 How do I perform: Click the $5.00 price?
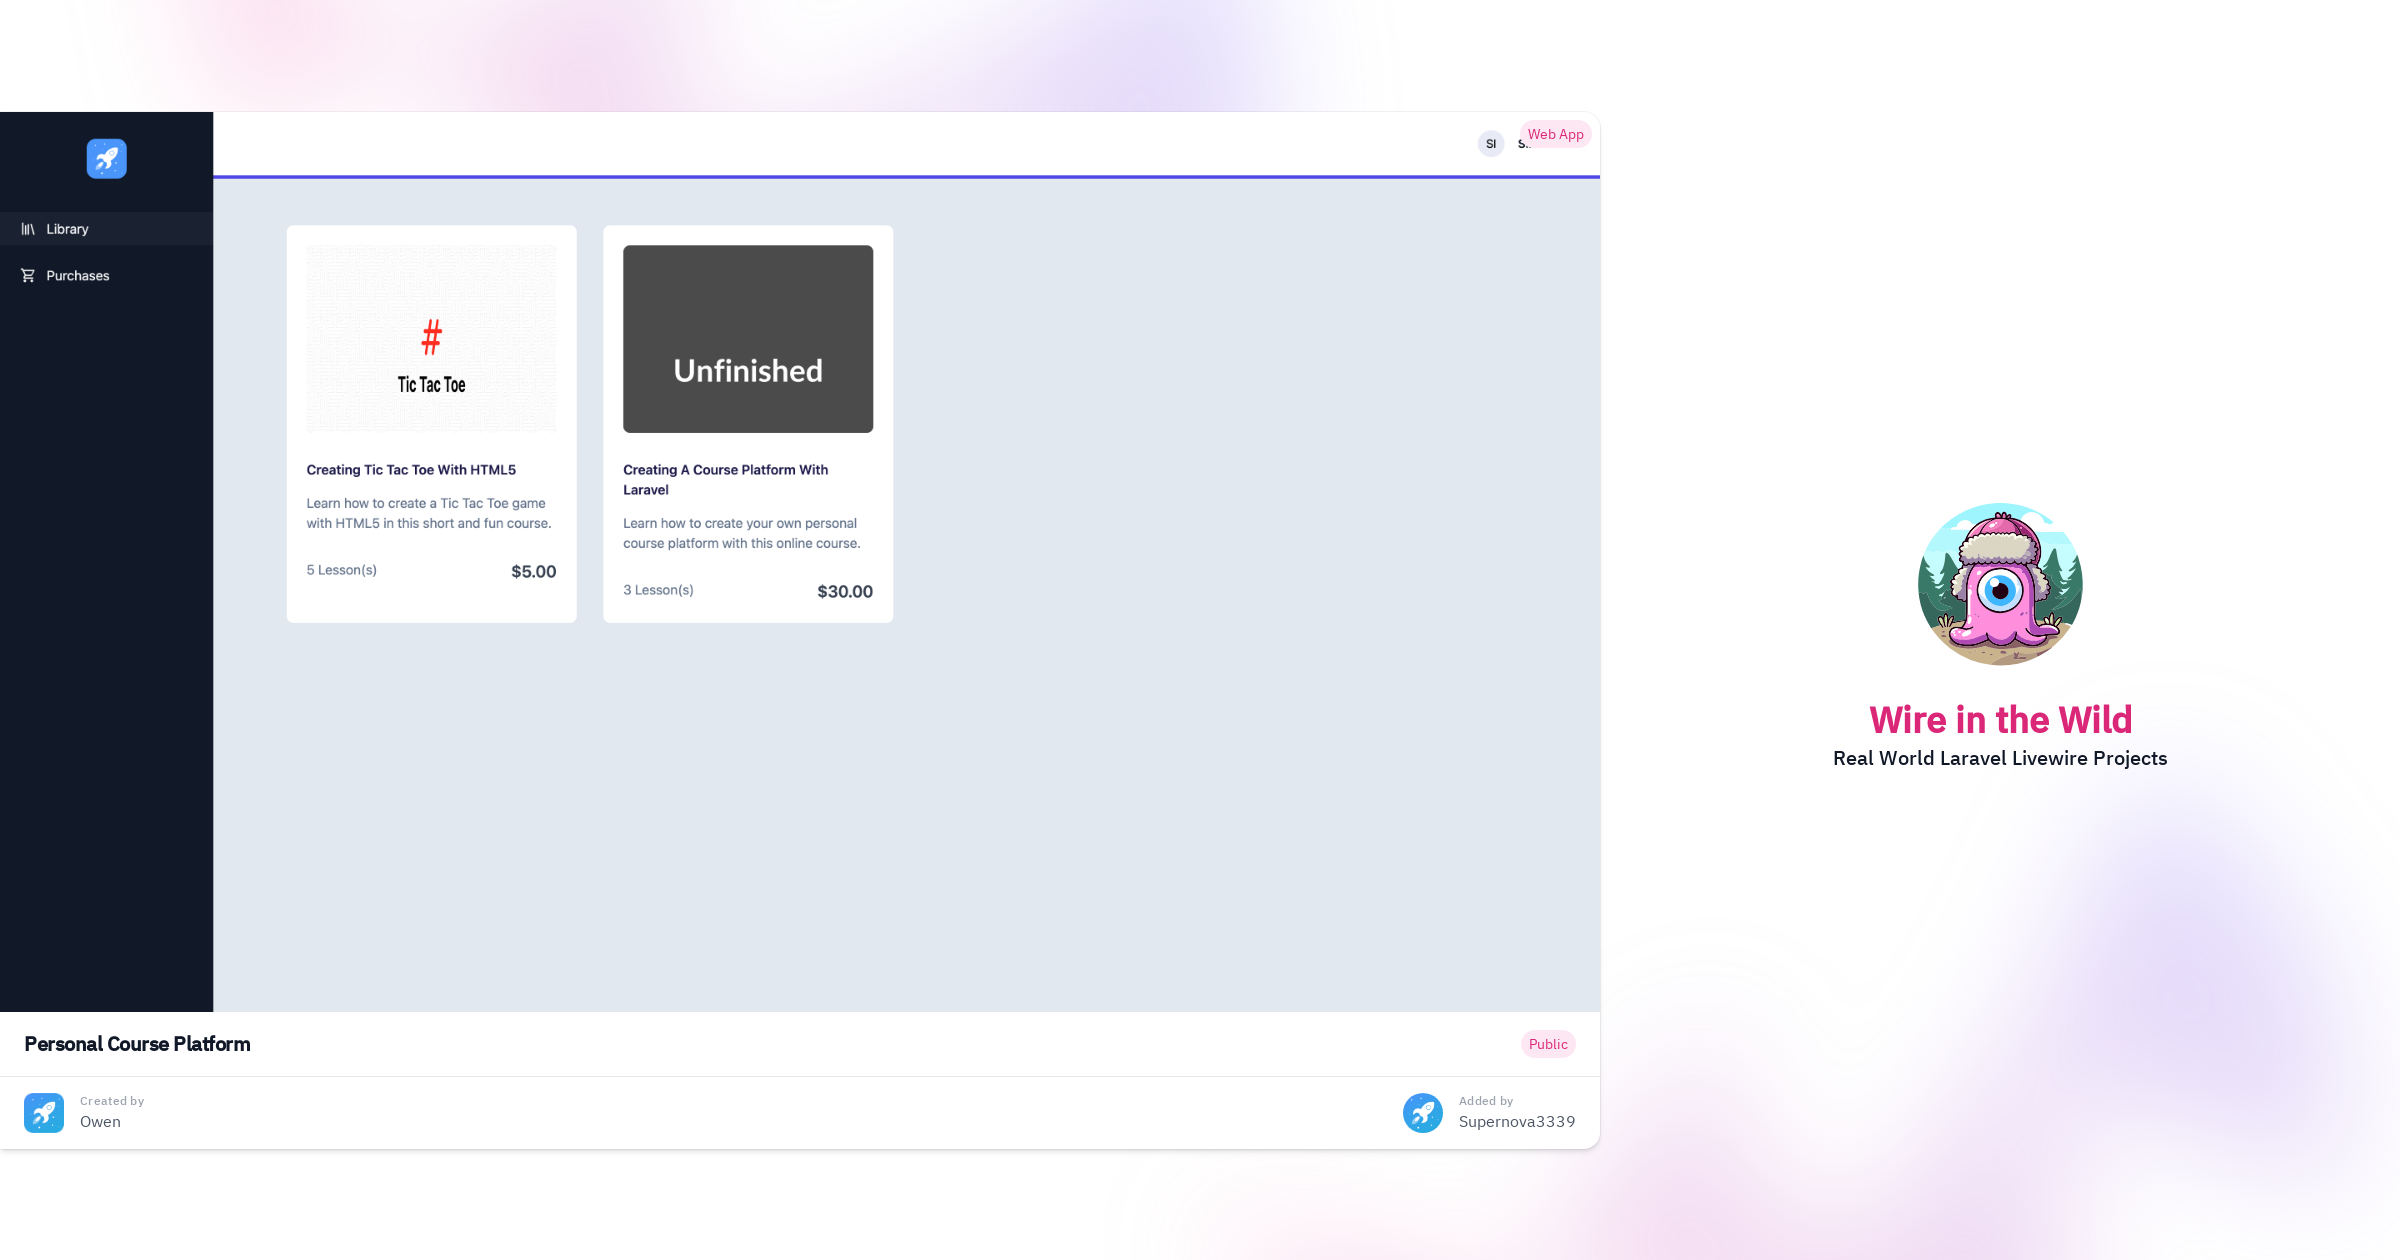534,572
